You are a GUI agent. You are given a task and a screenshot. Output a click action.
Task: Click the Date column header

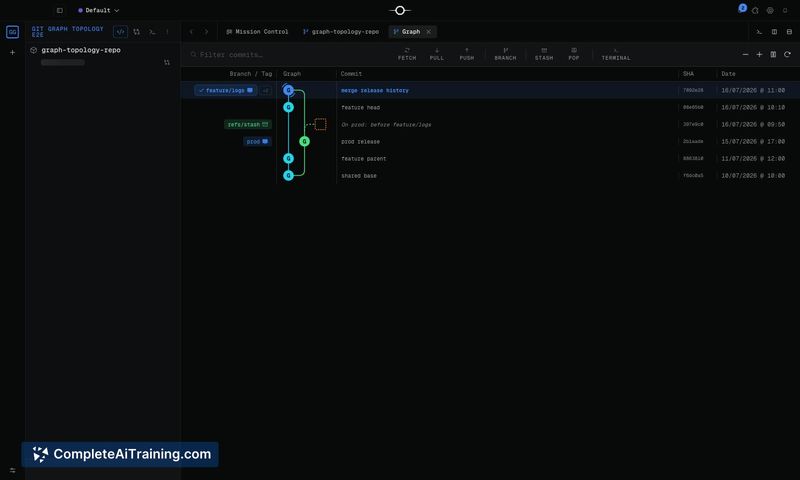click(x=728, y=74)
